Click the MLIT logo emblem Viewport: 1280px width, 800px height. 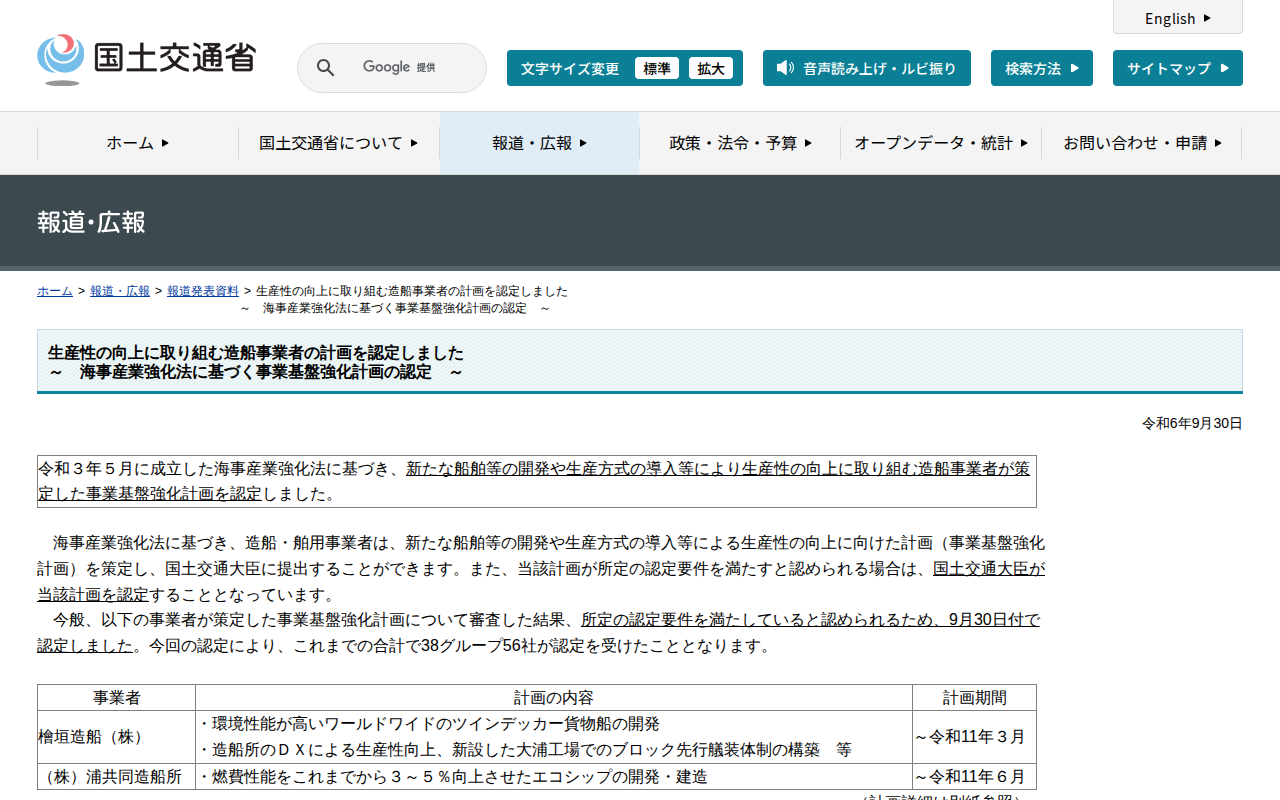[61, 59]
